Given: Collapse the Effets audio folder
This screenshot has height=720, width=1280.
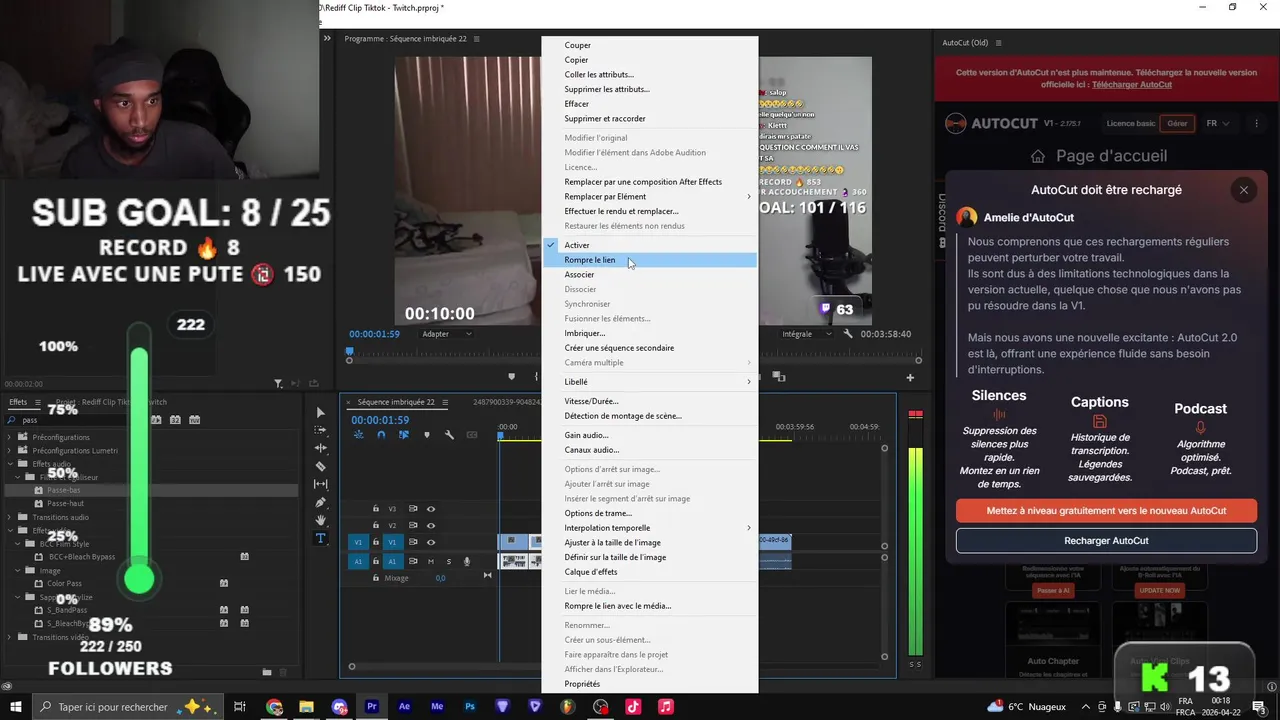Looking at the screenshot, I should [x=10, y=464].
